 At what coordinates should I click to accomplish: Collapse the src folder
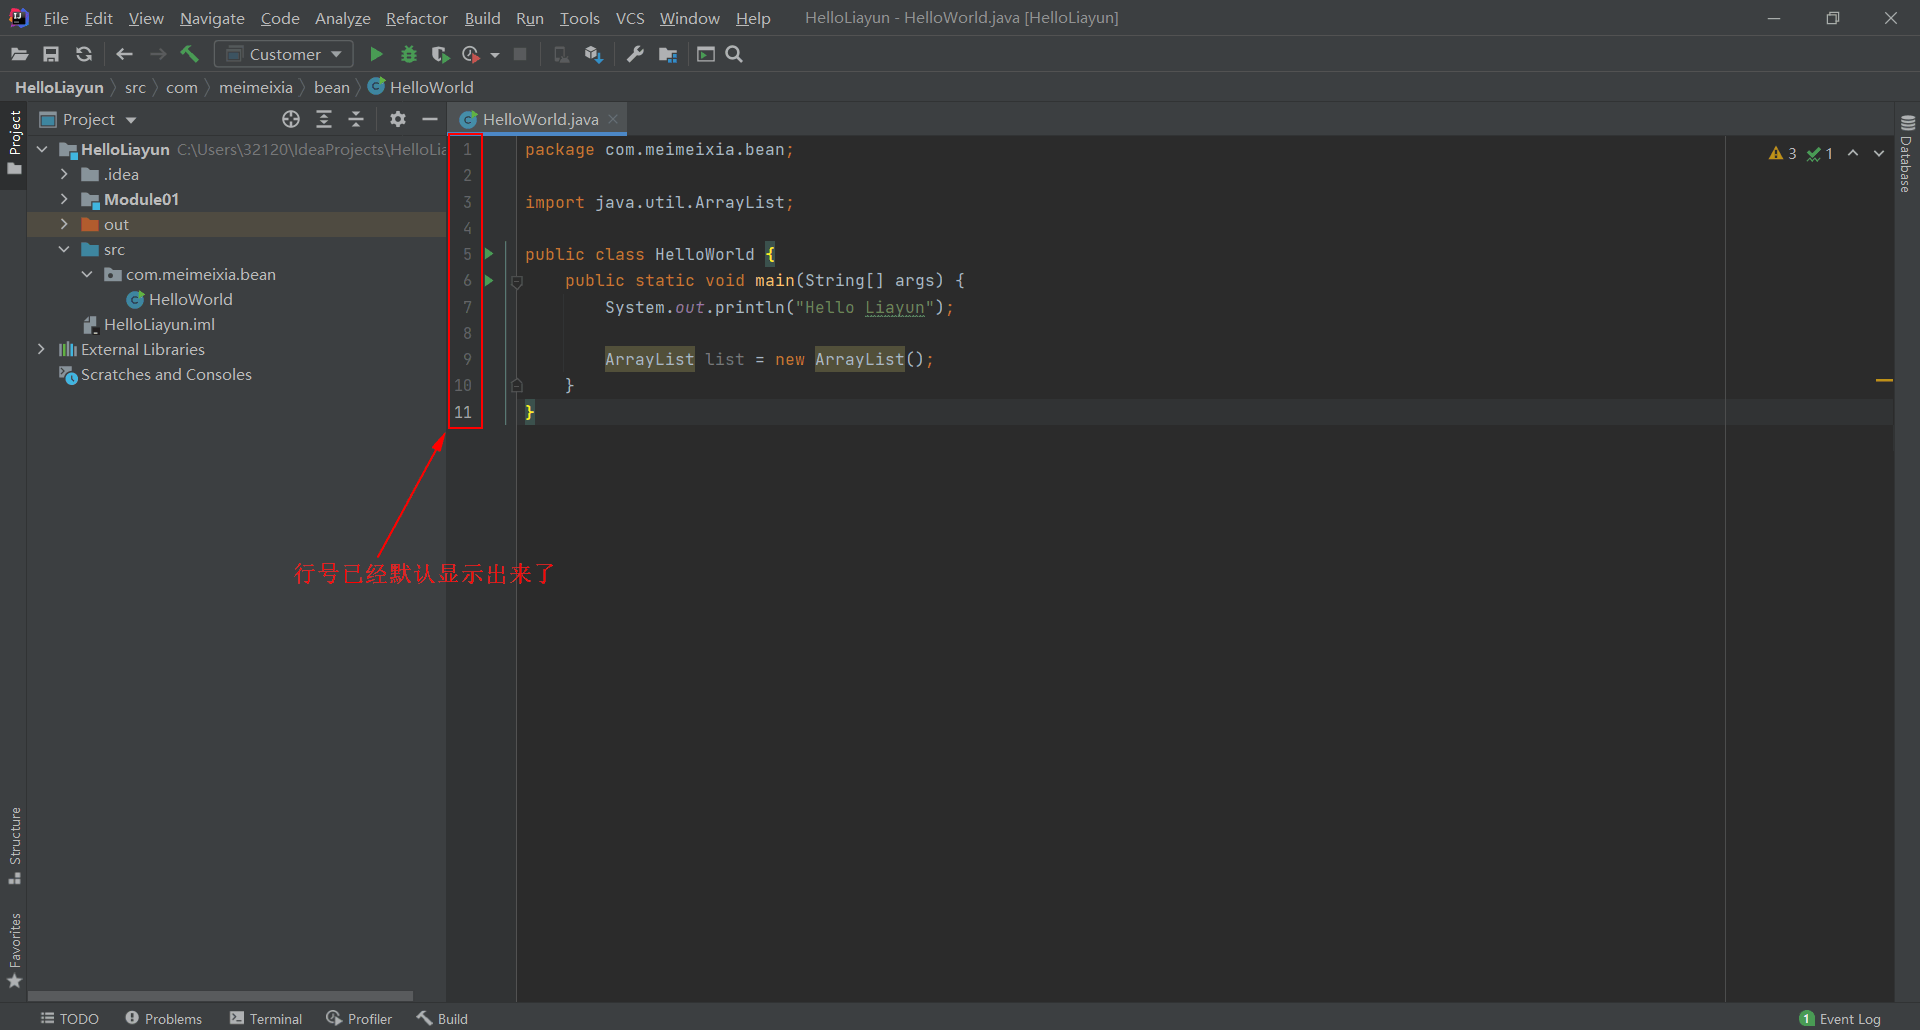(x=64, y=249)
